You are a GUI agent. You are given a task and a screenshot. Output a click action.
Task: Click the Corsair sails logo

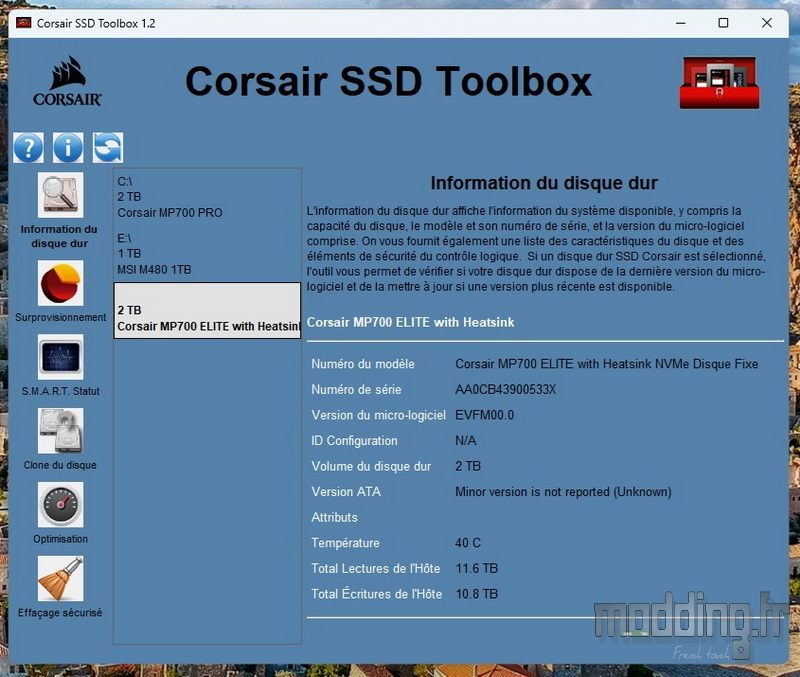(67, 81)
